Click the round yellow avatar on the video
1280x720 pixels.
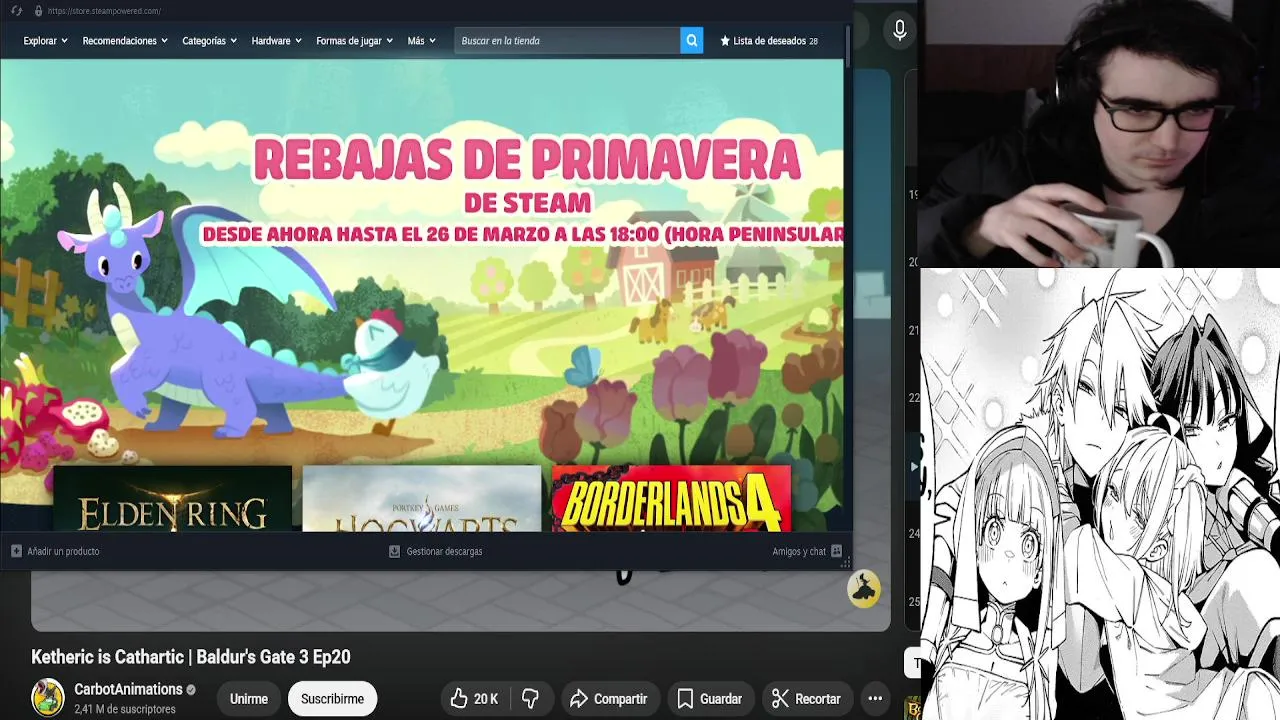click(x=864, y=589)
